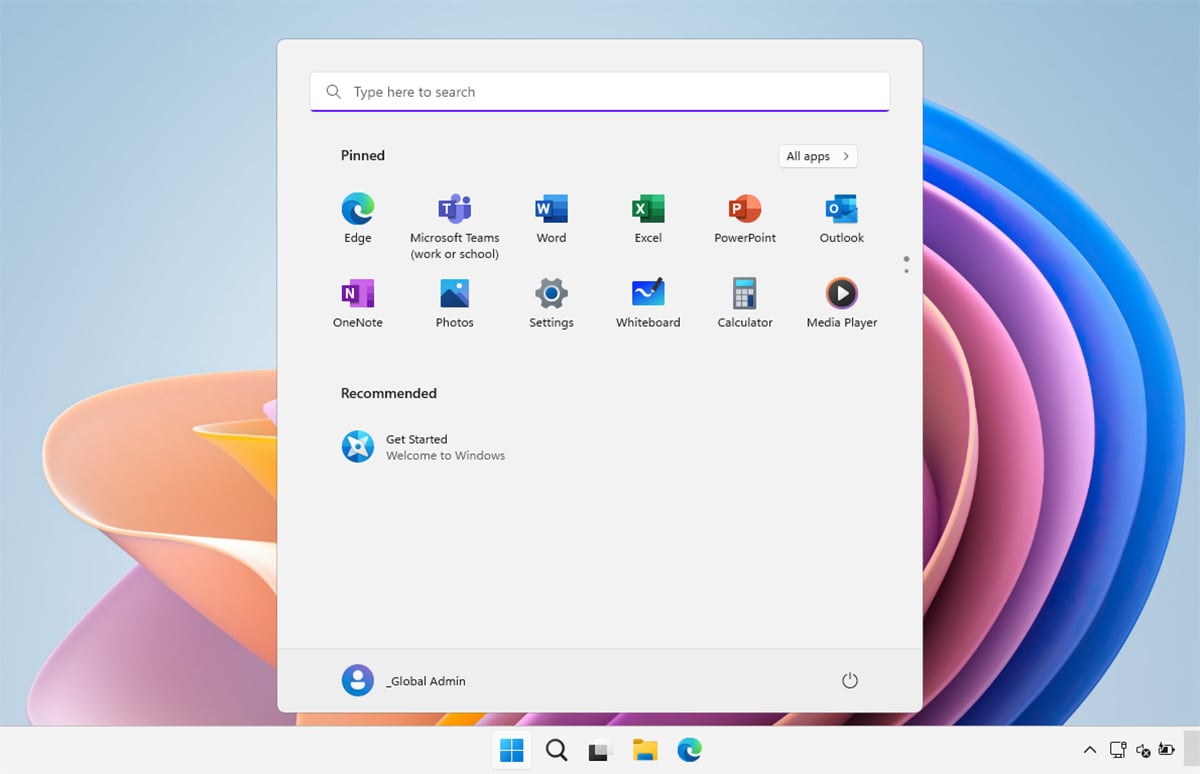Image resolution: width=1200 pixels, height=774 pixels.
Task: Launch Microsoft Teams (work or school)
Action: pyautogui.click(x=454, y=226)
